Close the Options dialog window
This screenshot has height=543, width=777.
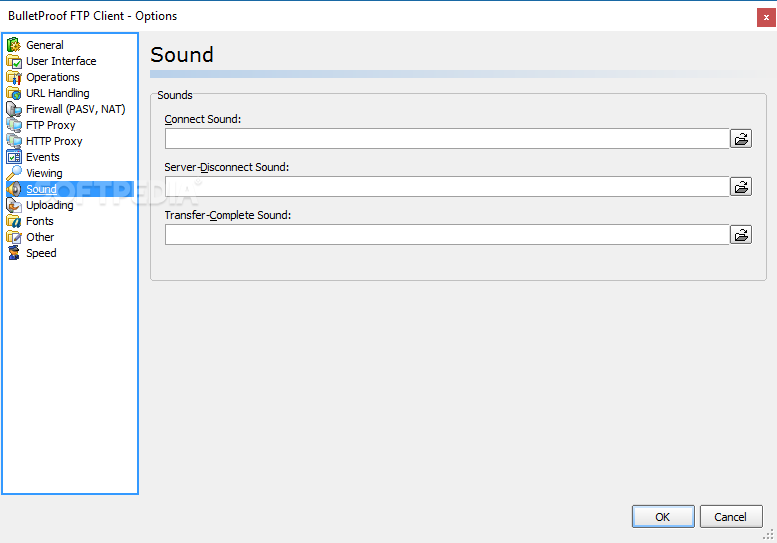pos(766,17)
